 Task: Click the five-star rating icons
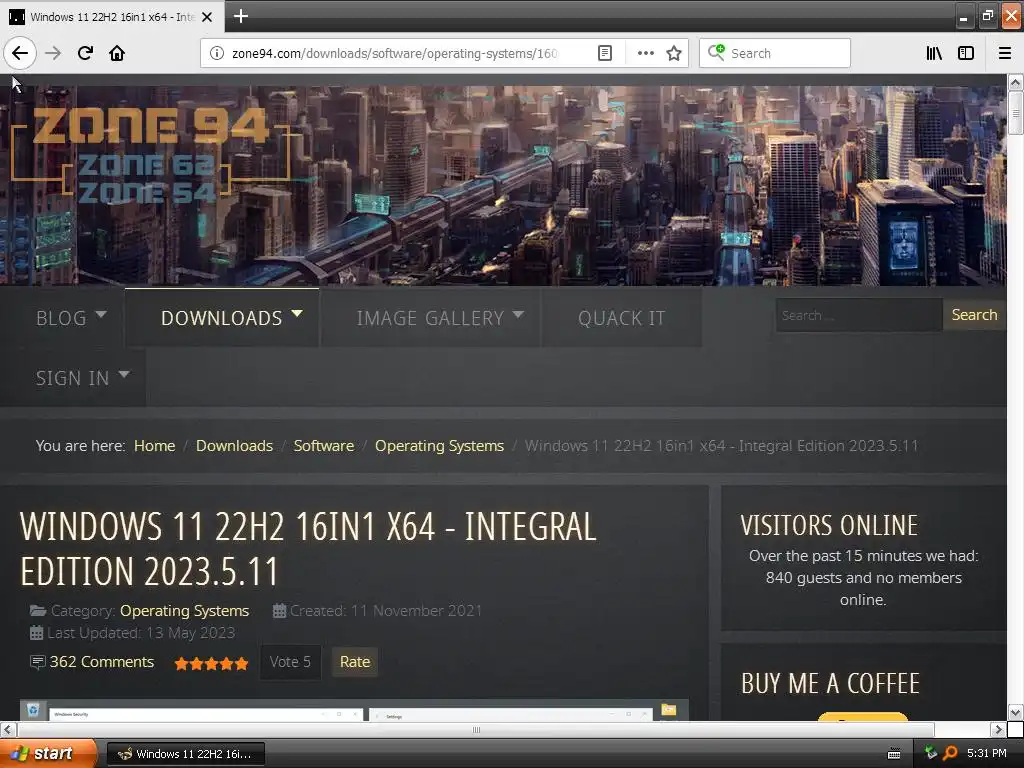click(211, 664)
